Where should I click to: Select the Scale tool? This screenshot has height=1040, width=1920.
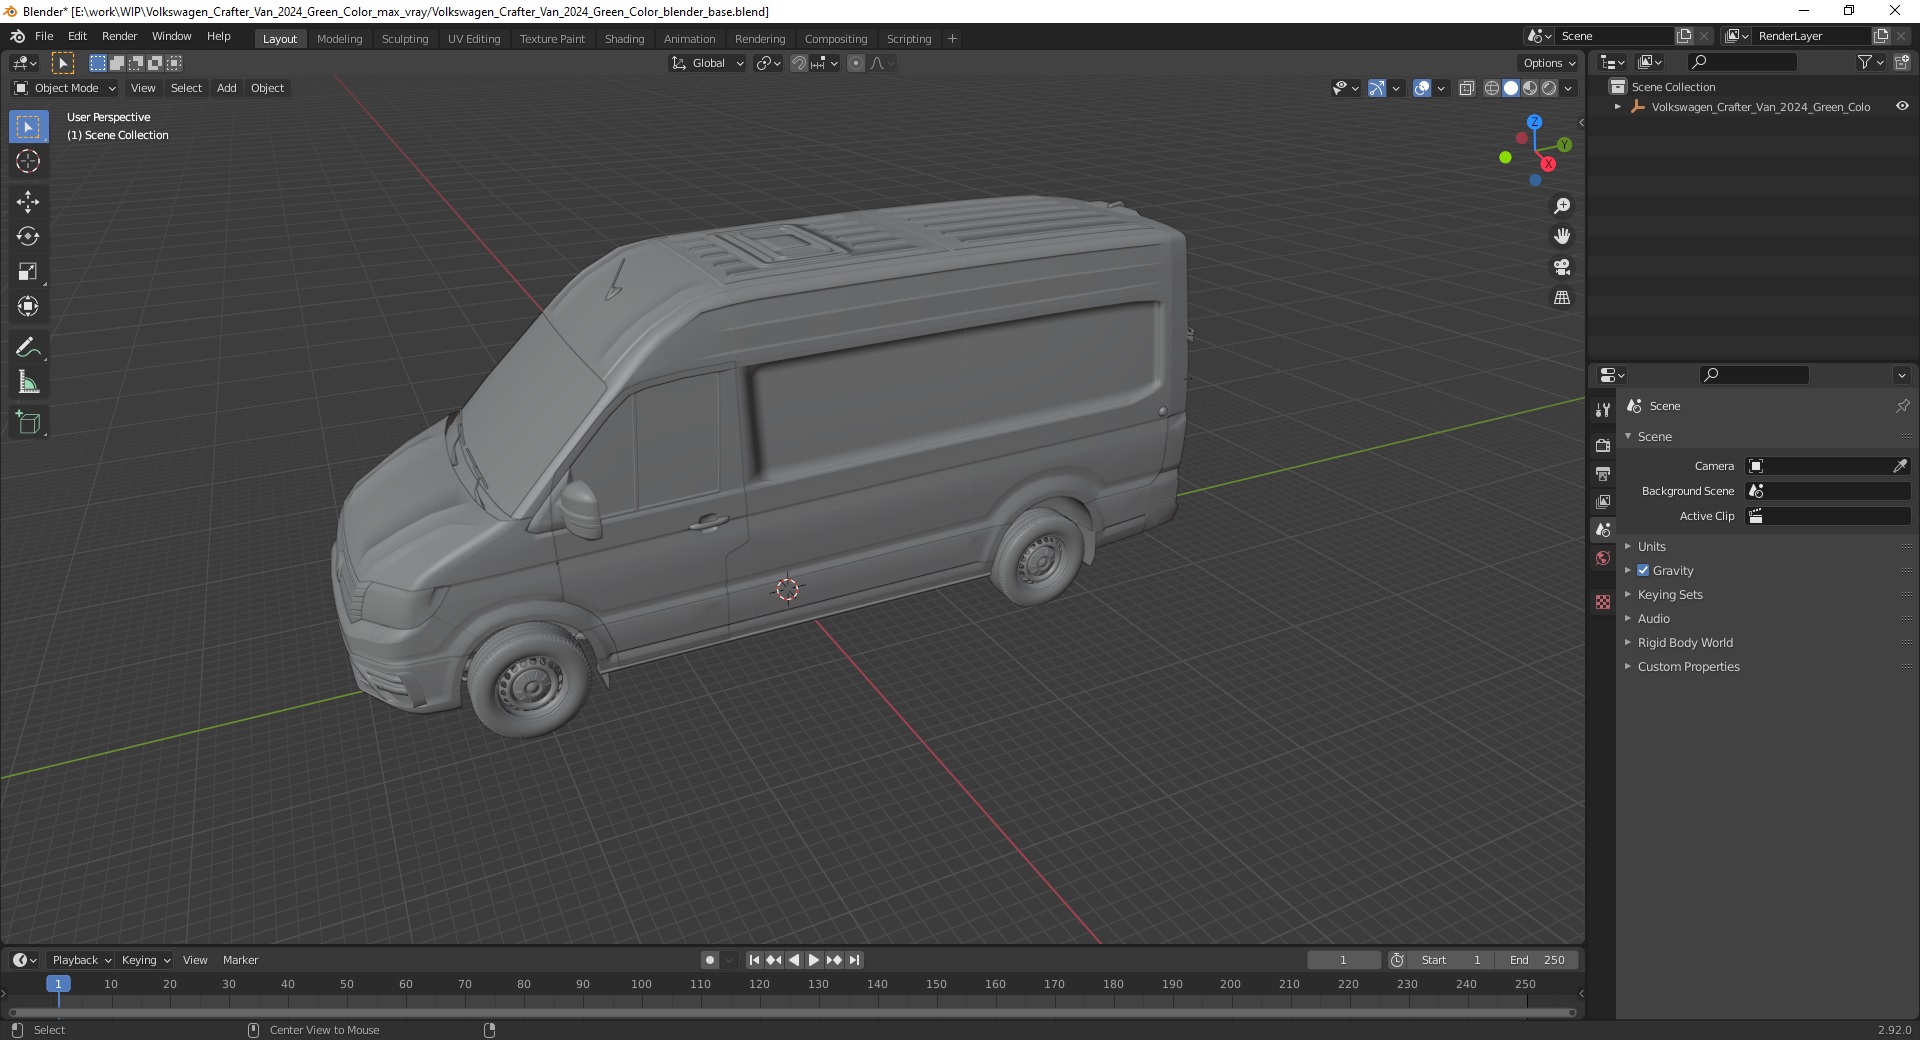tap(28, 272)
